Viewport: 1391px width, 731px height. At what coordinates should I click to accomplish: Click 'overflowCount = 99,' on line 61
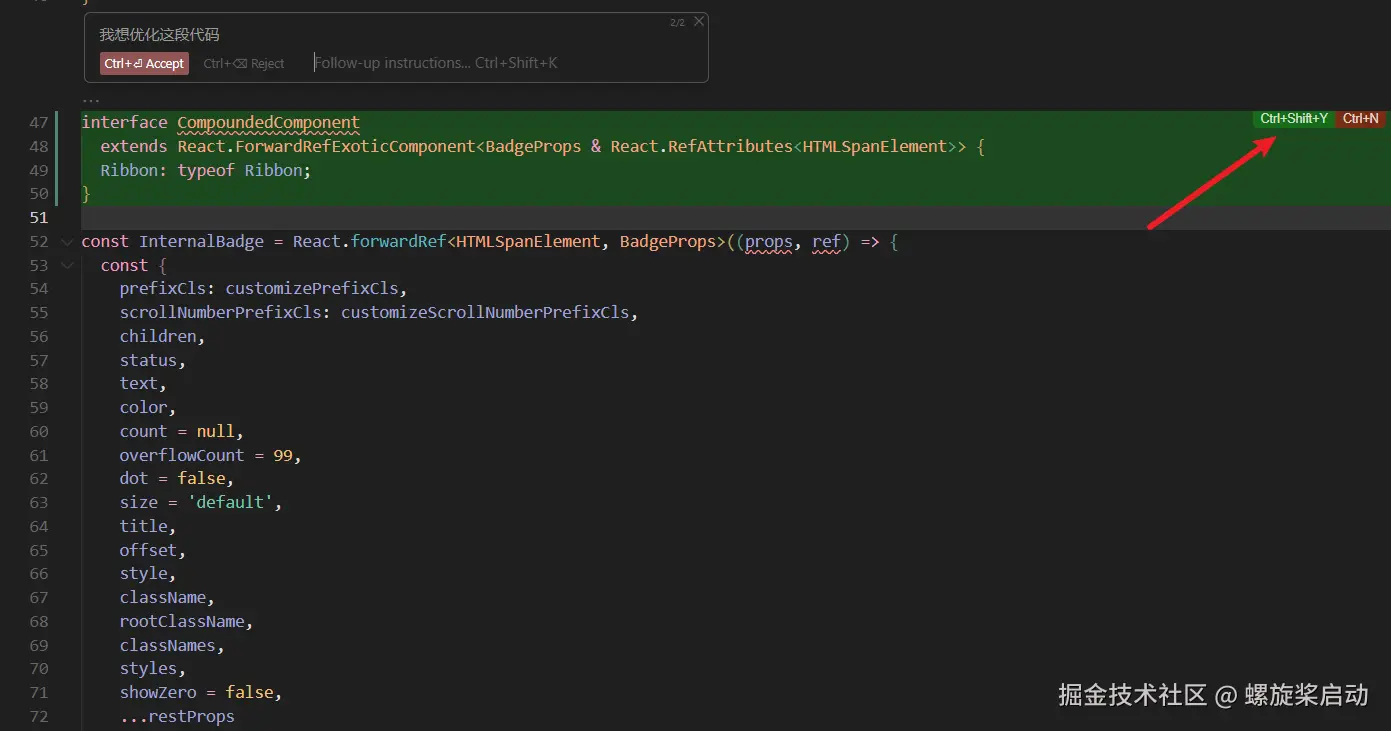click(x=211, y=456)
